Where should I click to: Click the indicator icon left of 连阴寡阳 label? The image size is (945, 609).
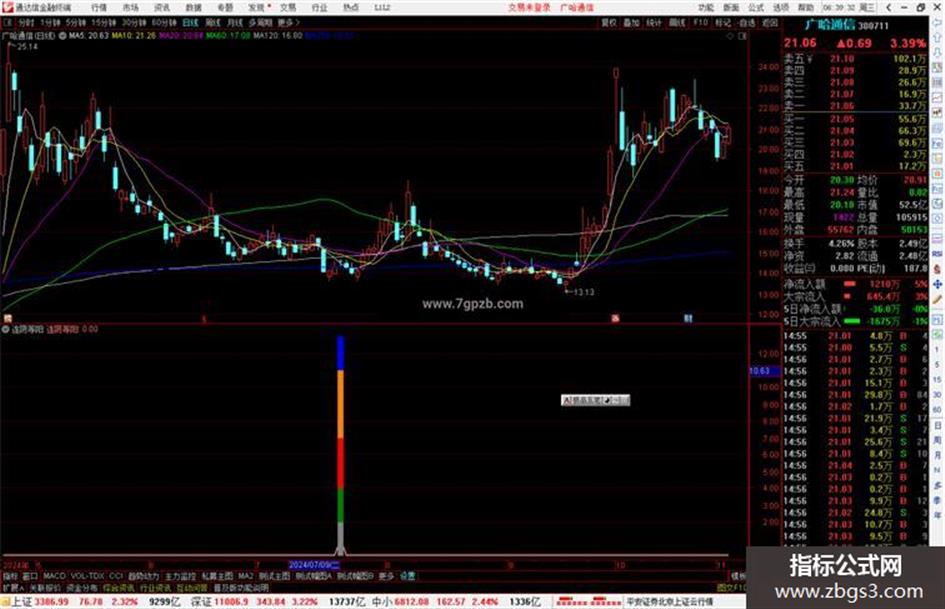[x=5, y=329]
